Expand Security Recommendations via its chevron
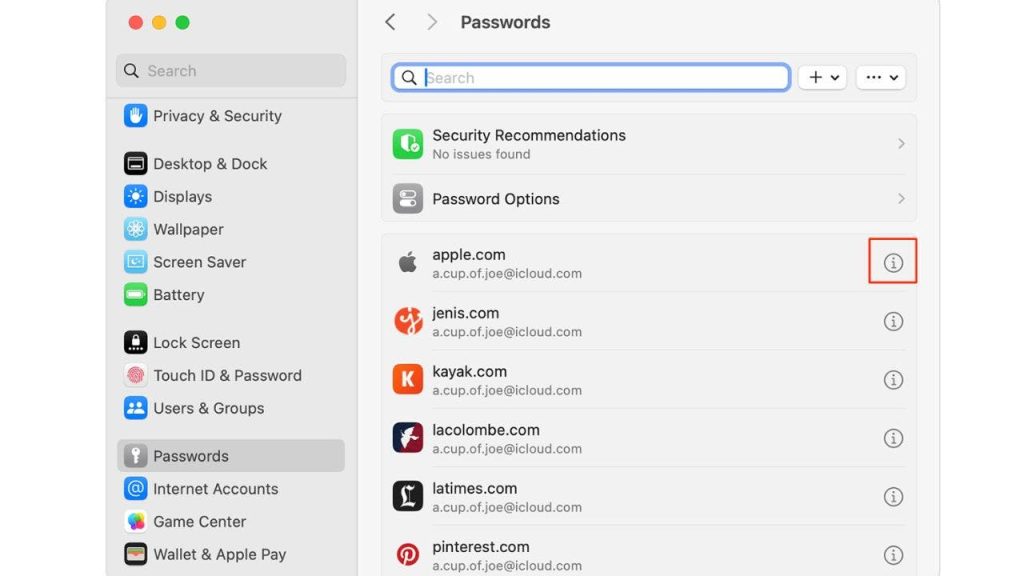The image size is (1024, 576). point(901,144)
